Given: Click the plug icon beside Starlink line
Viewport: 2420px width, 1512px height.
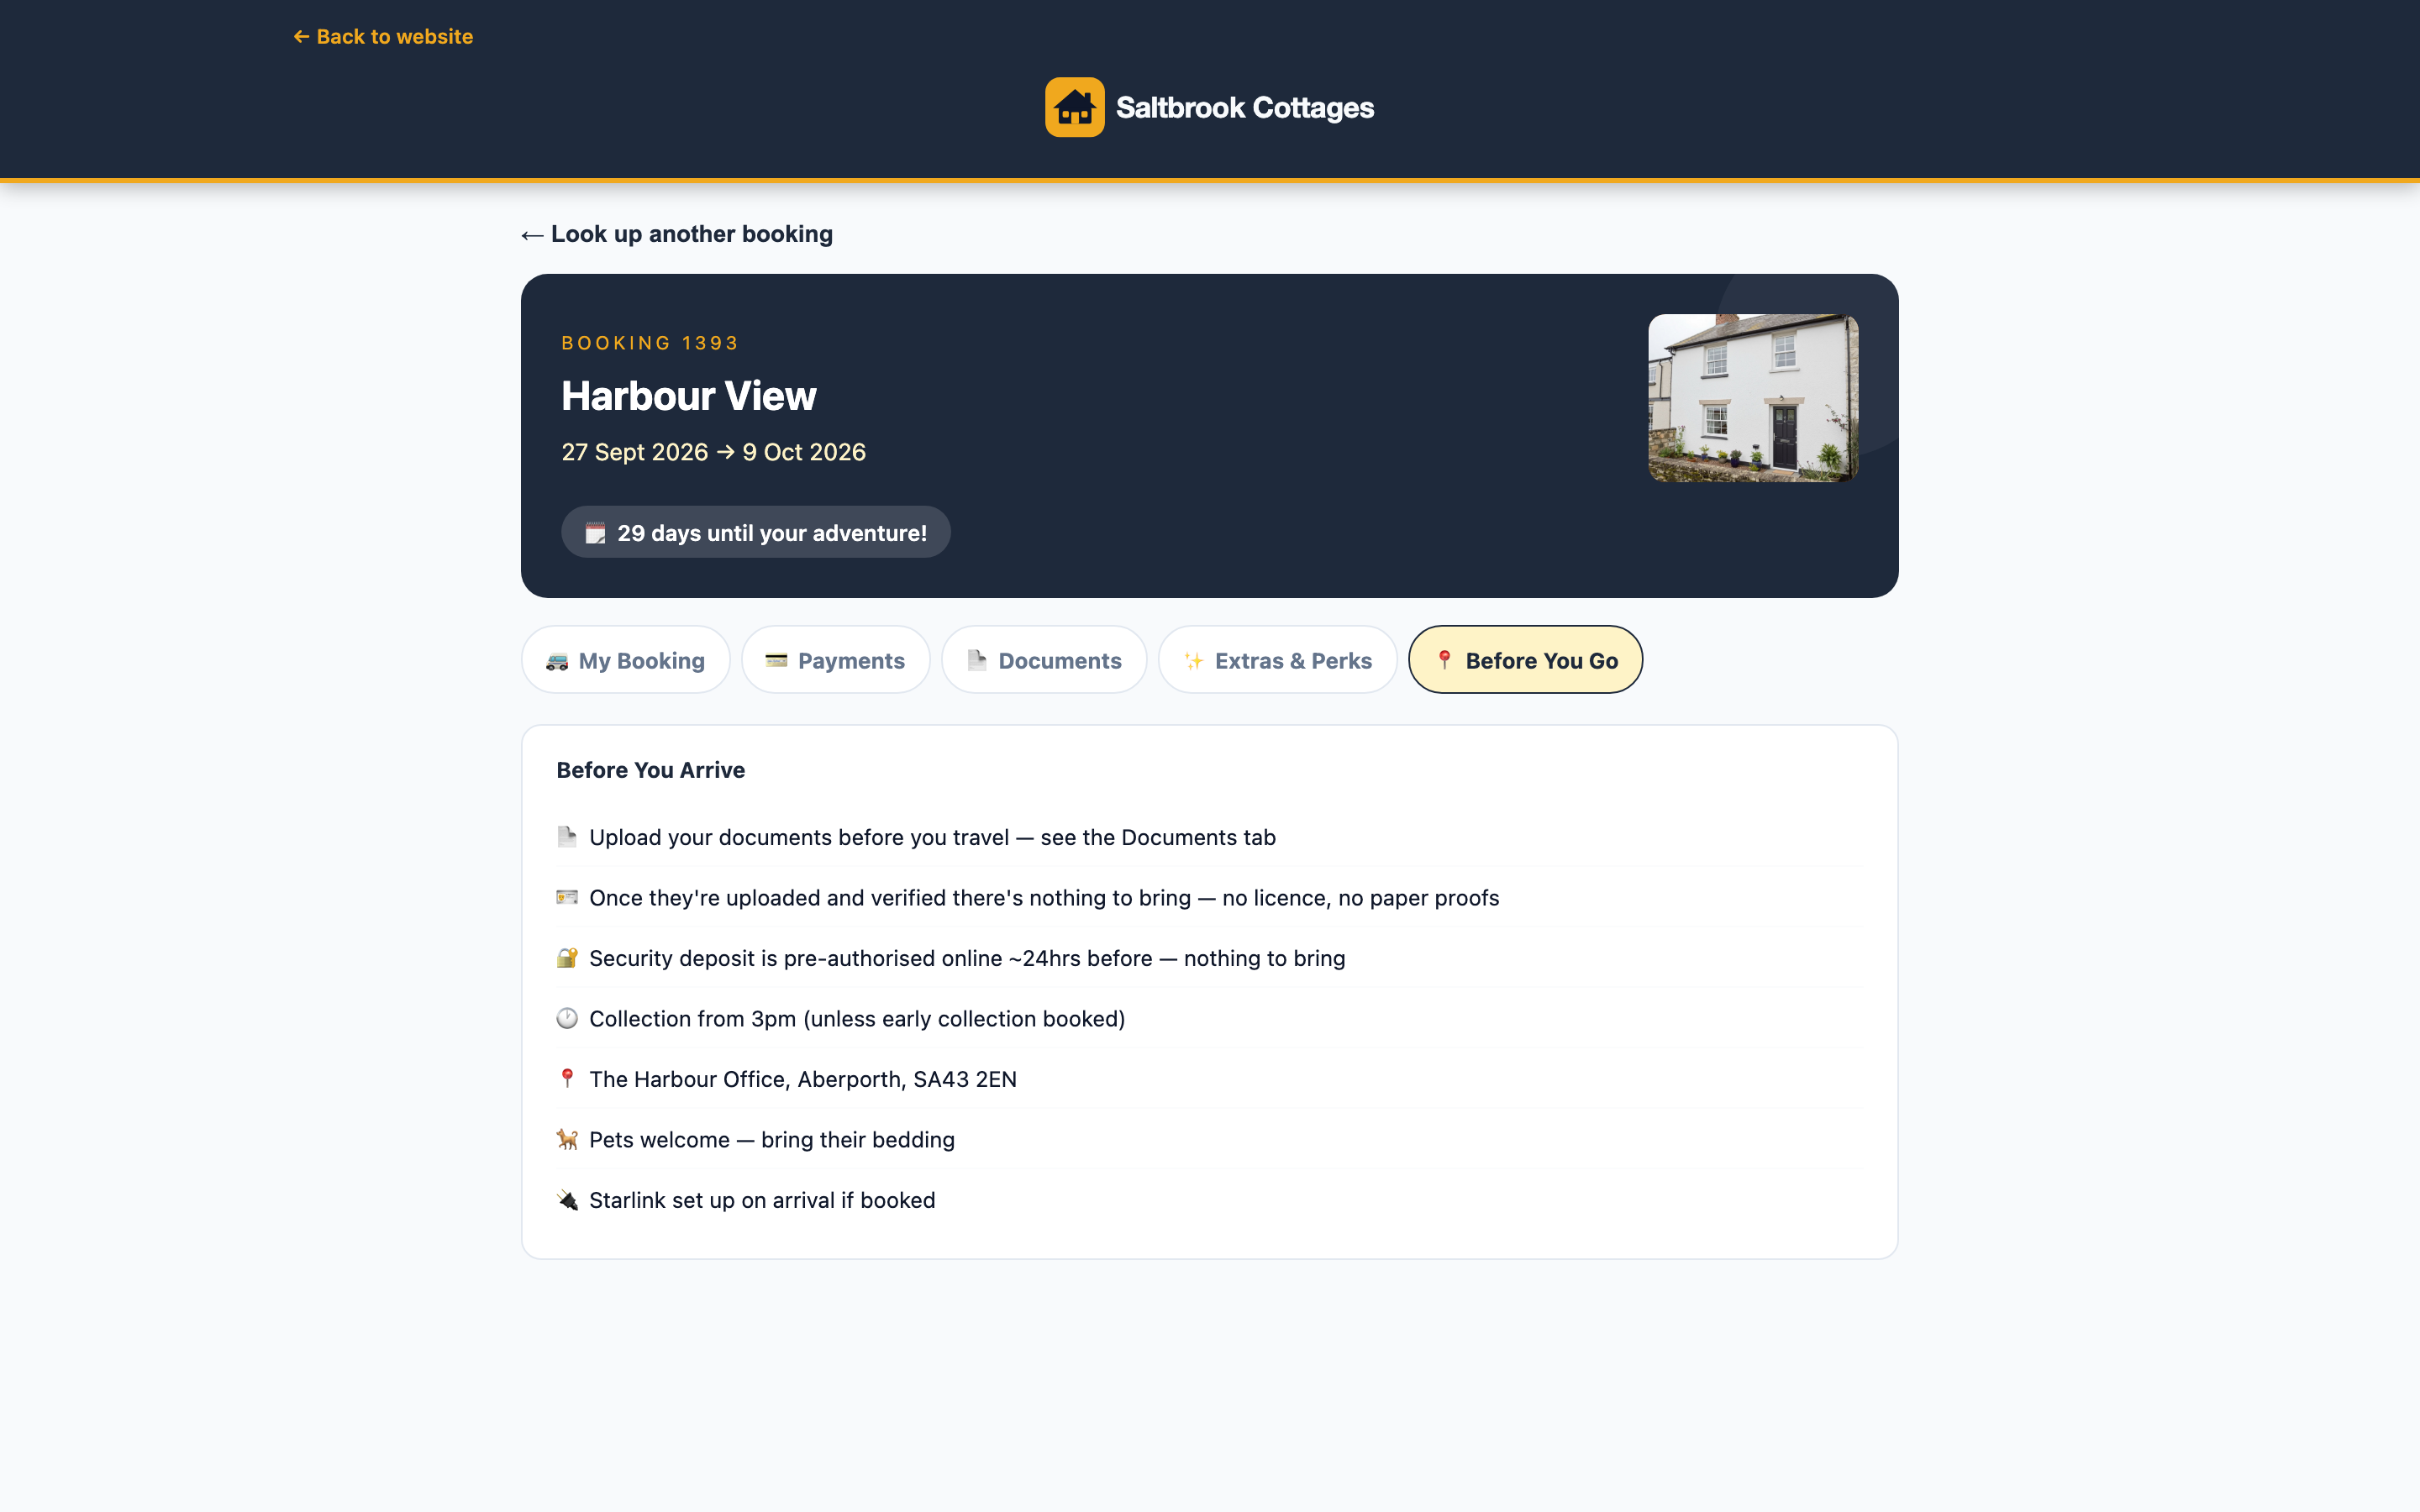Looking at the screenshot, I should [567, 1200].
